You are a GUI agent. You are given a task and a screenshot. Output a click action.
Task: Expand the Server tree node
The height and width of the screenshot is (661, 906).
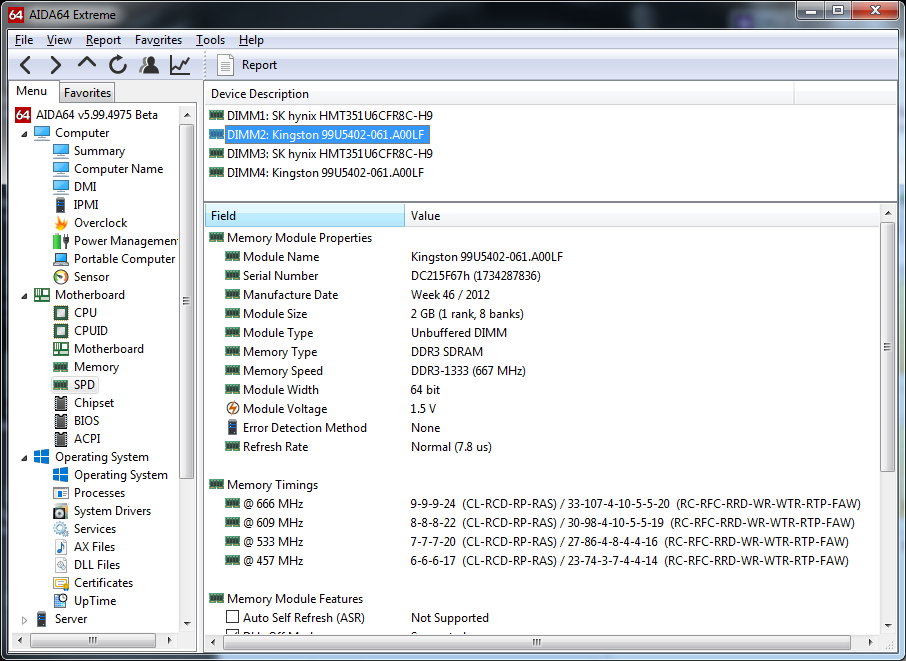click(24, 620)
